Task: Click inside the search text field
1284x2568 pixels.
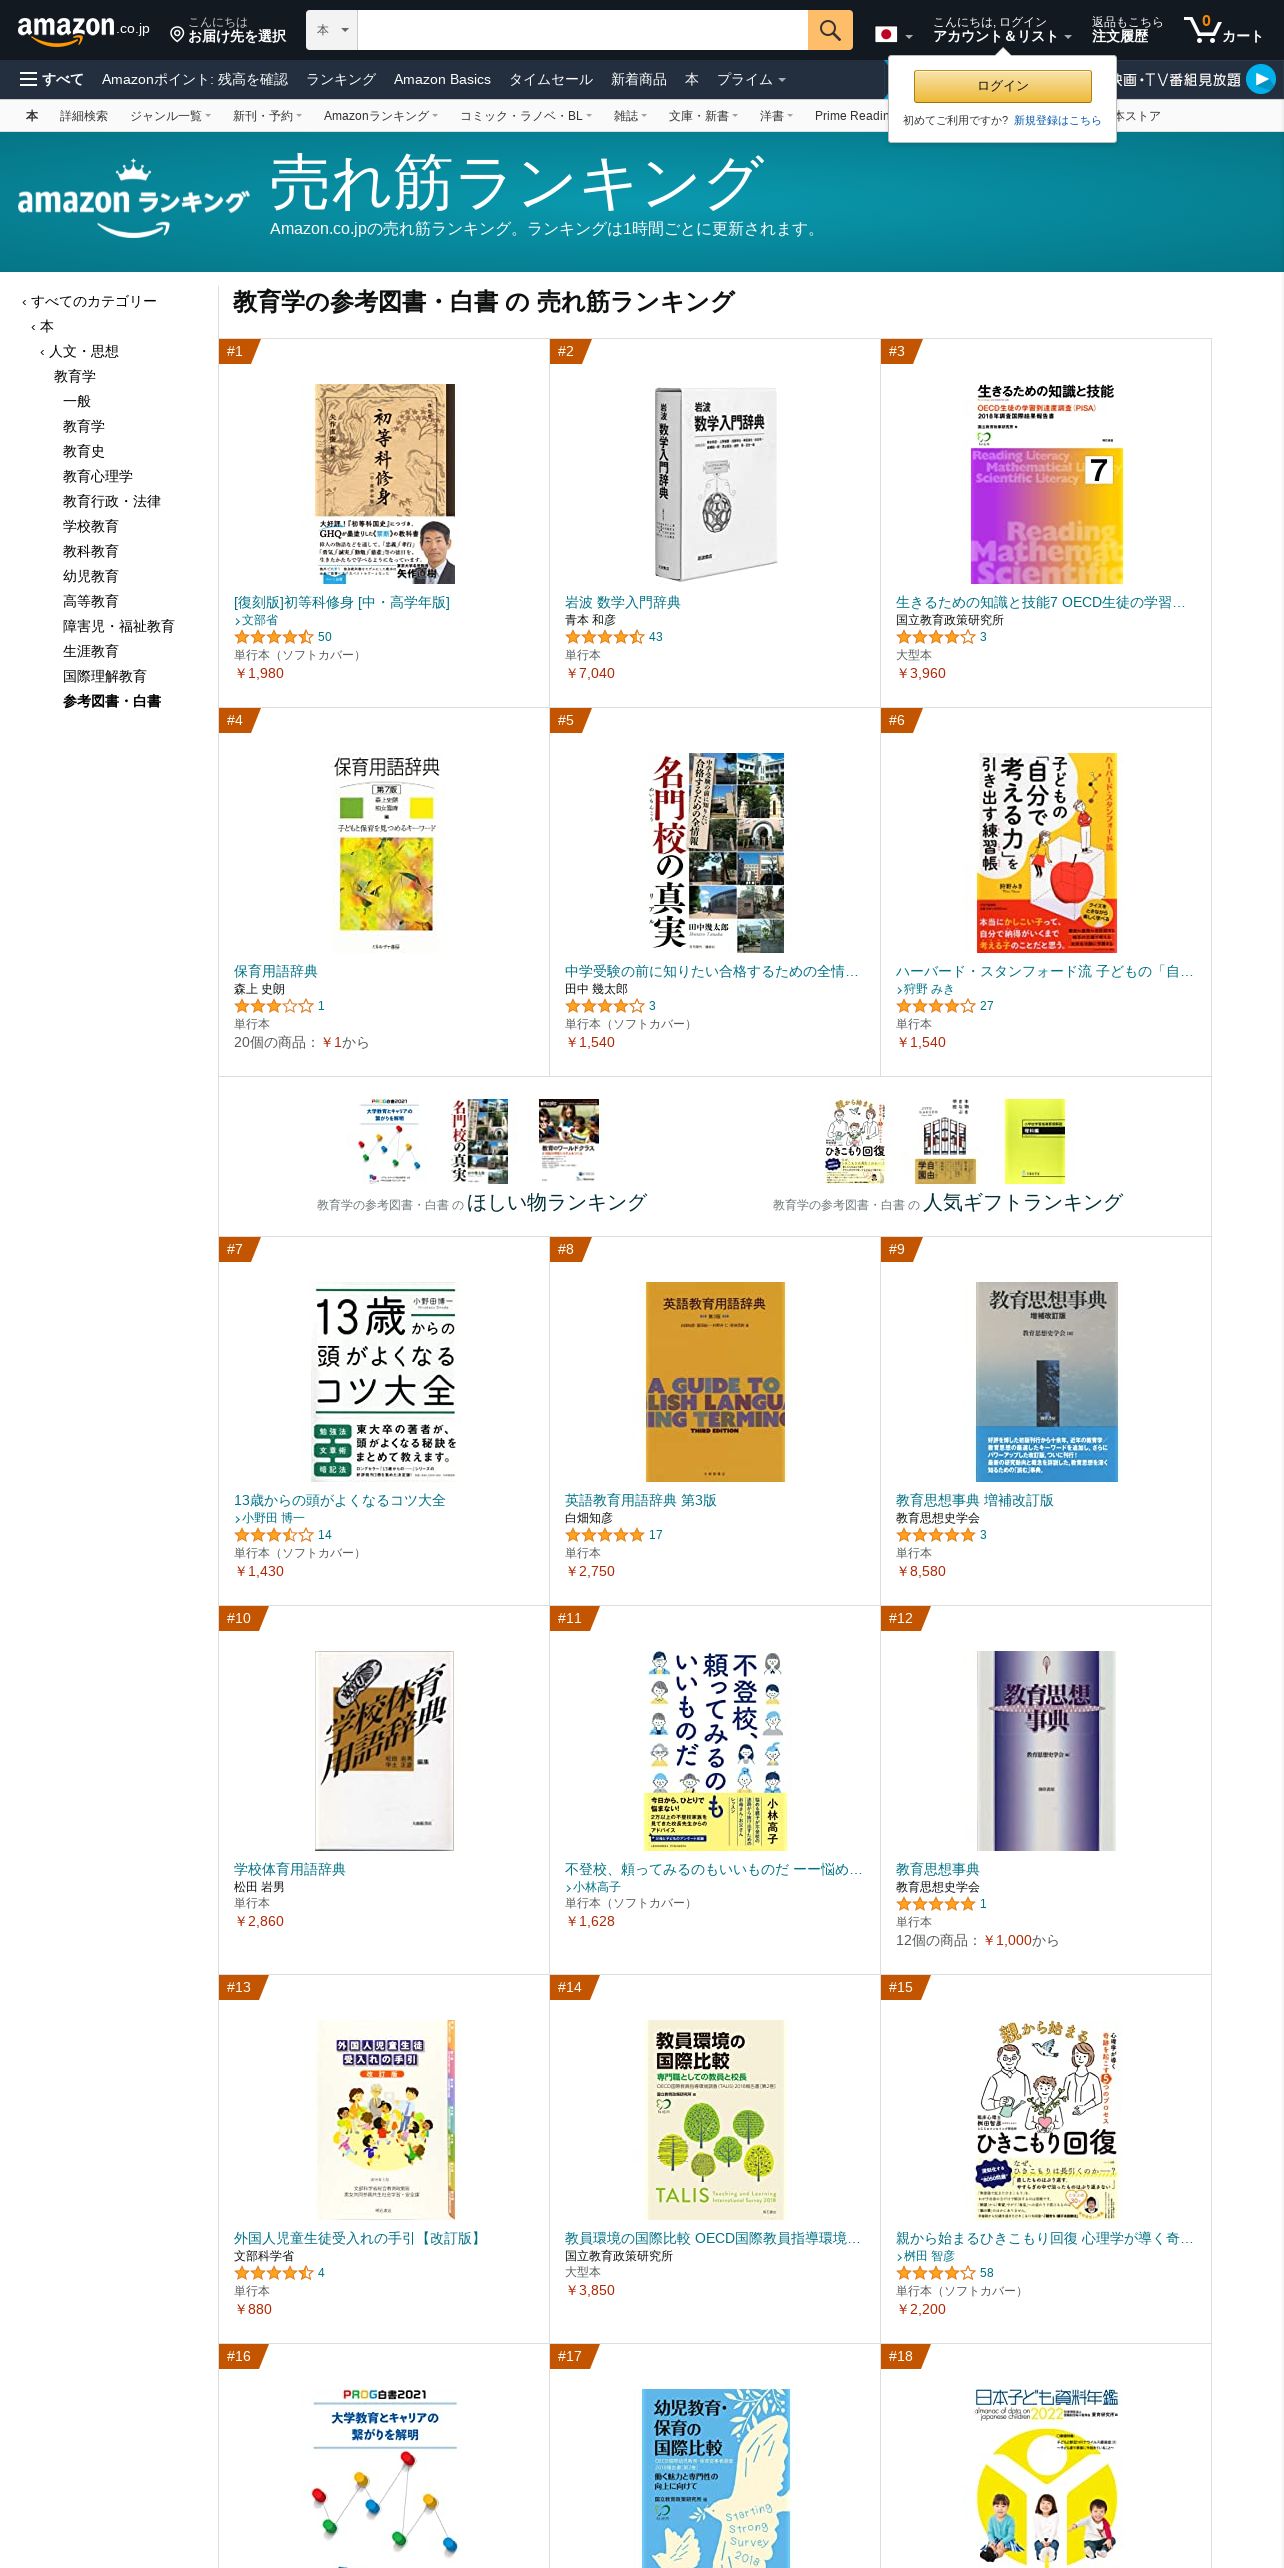Action: [582, 30]
